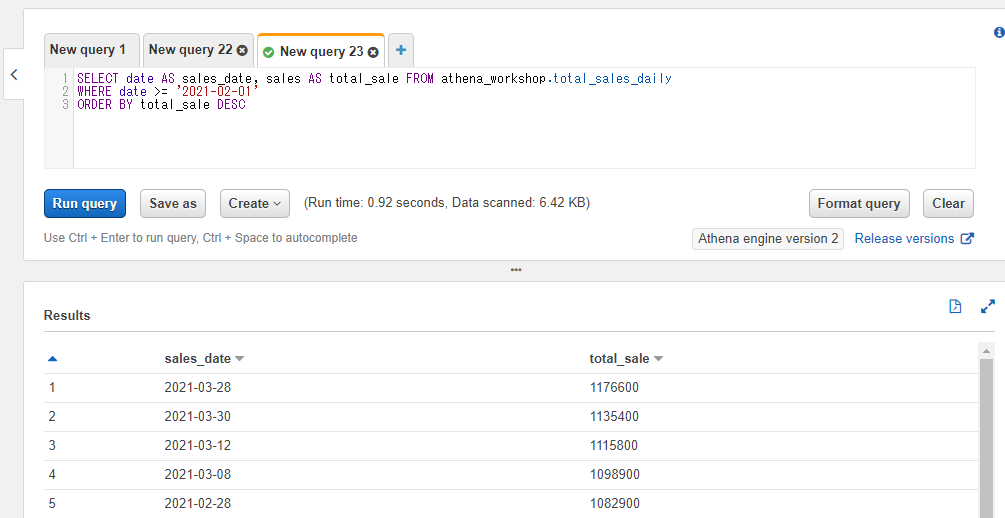The height and width of the screenshot is (518, 1005).
Task: Click the results scrollbar up arrow
Action: coord(986,351)
